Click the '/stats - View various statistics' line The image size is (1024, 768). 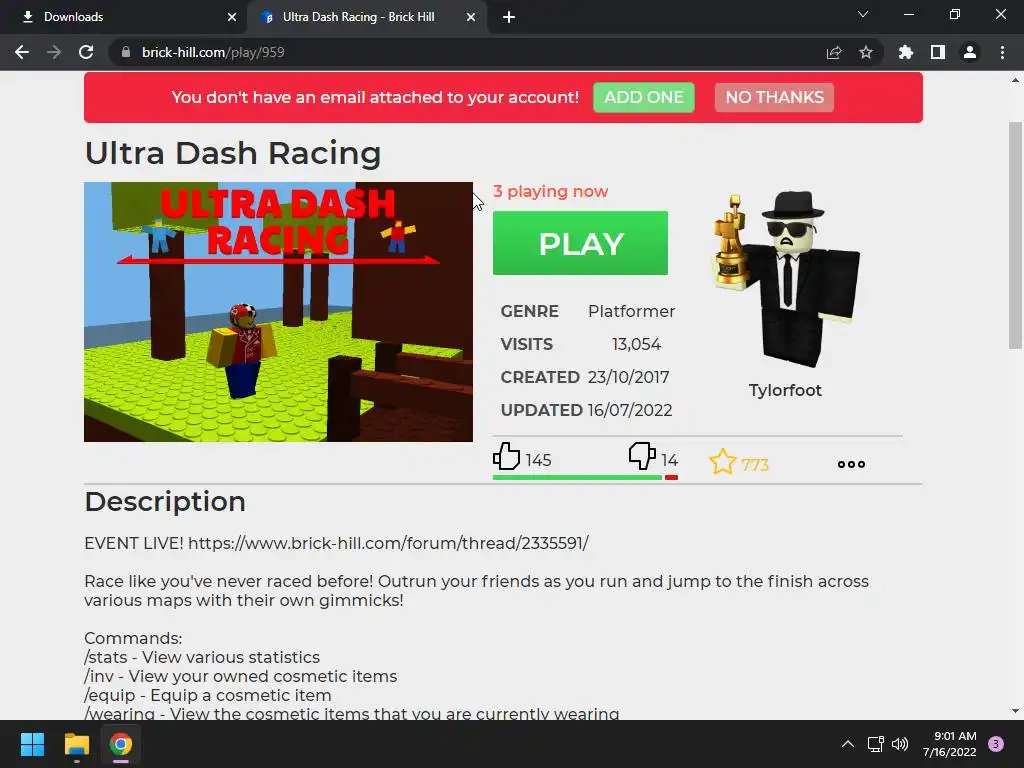[202, 657]
